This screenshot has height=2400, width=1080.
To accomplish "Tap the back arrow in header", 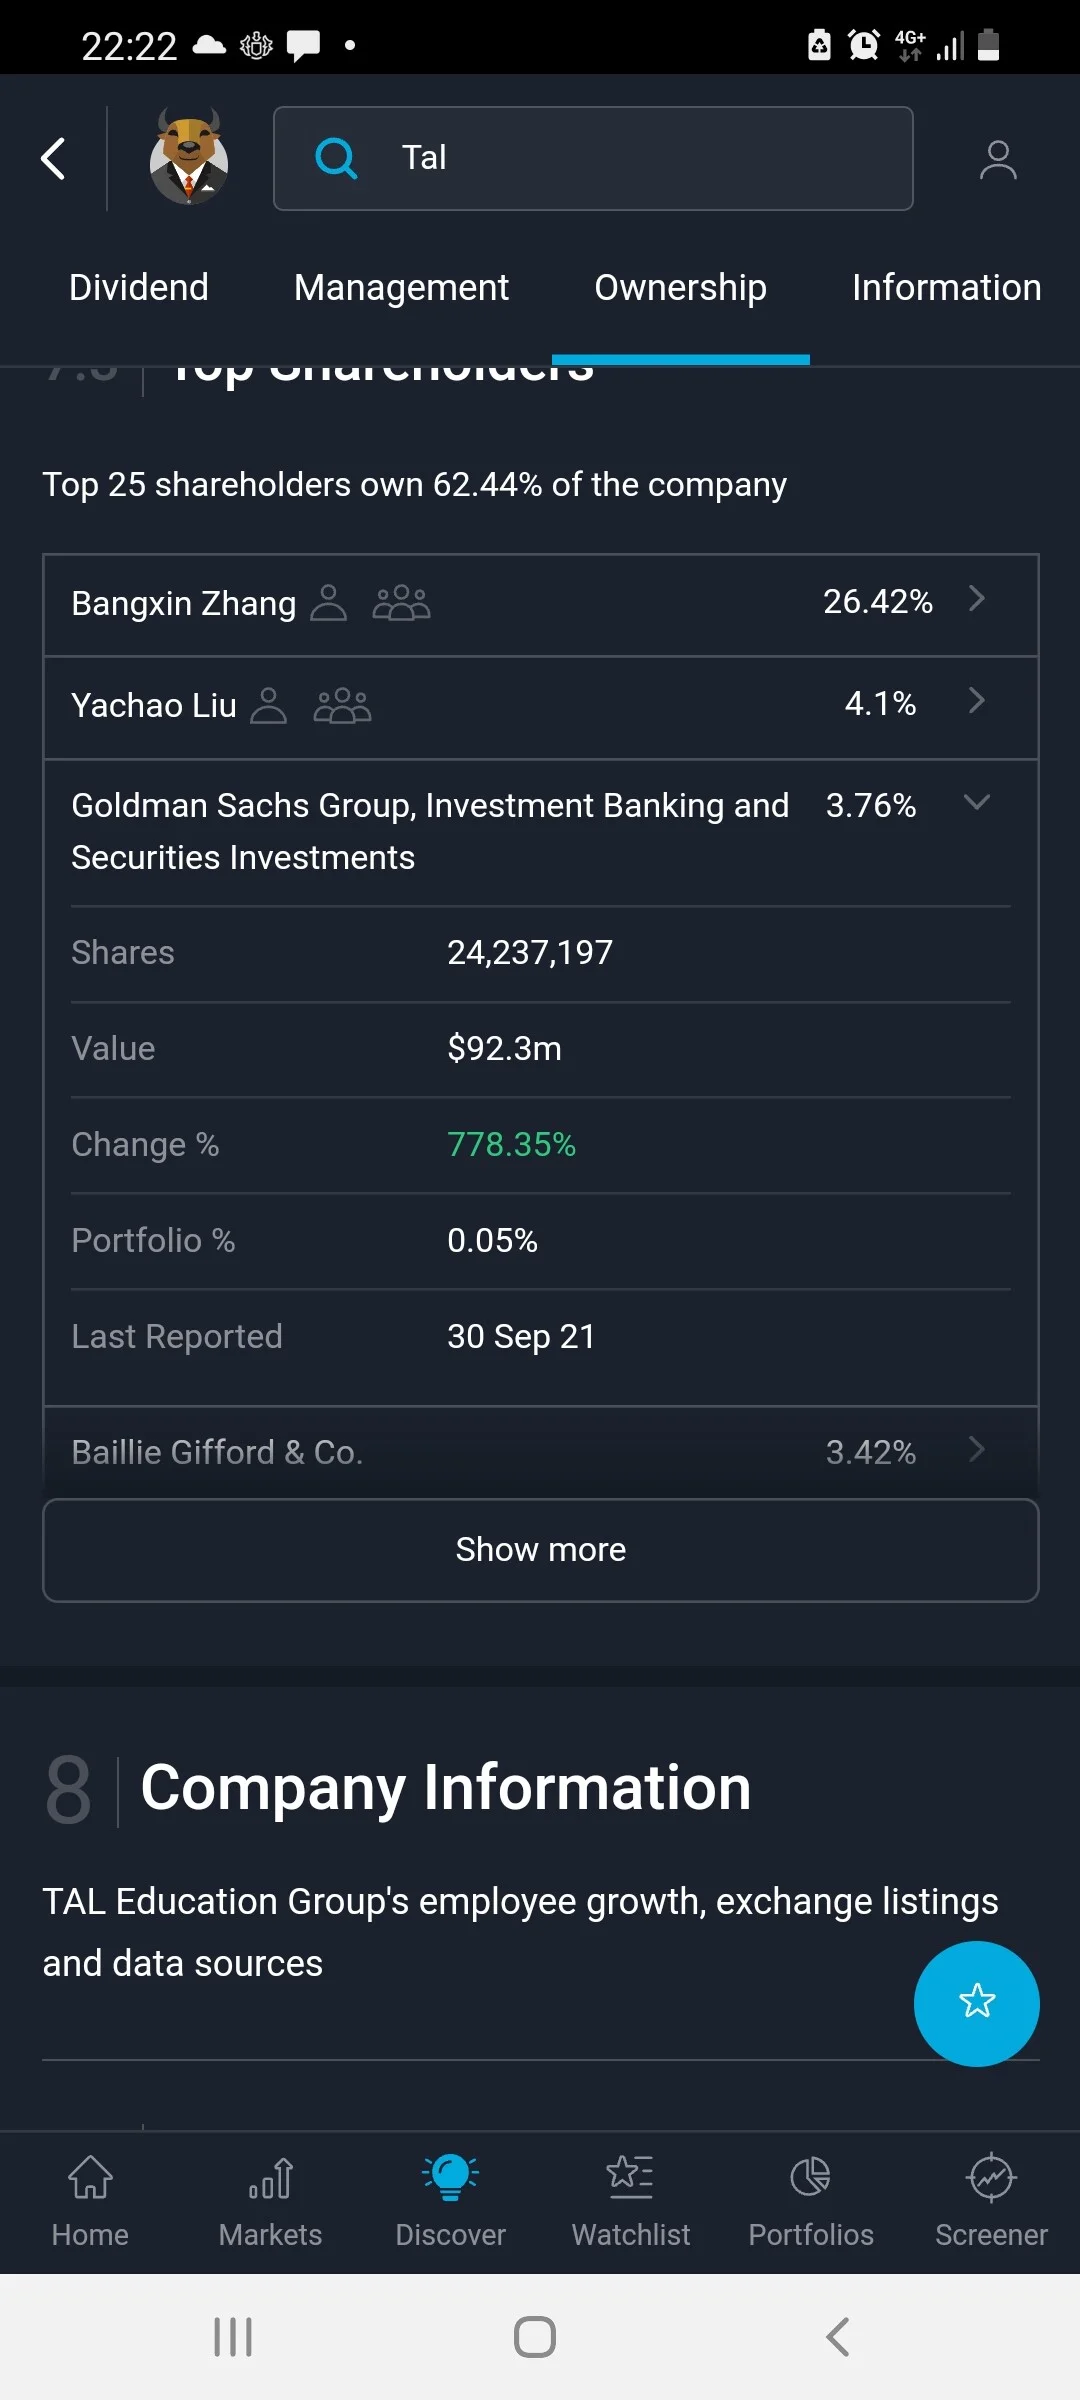I will [53, 159].
